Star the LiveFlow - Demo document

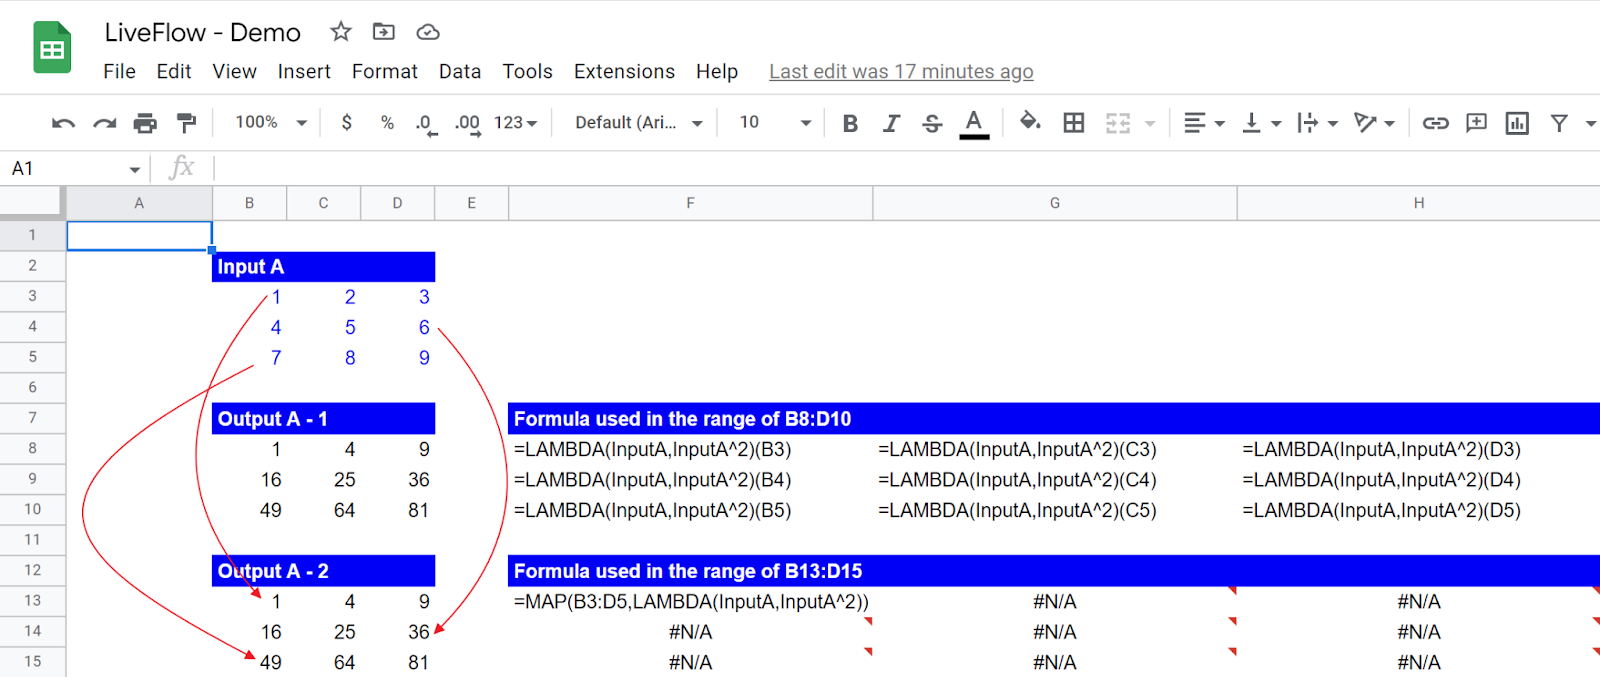[341, 32]
